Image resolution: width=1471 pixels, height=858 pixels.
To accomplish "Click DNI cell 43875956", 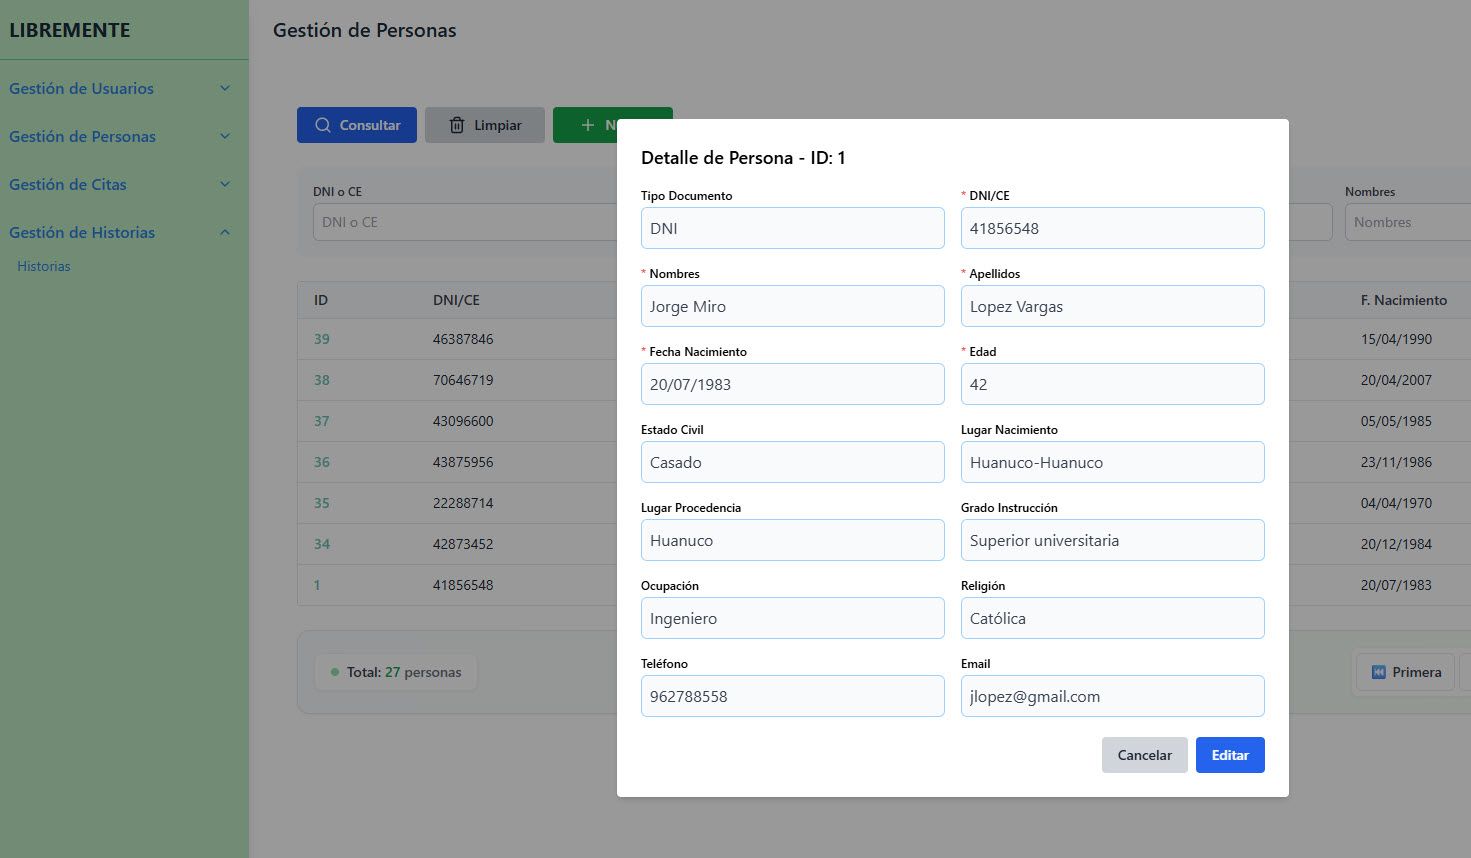I will coord(463,462).
